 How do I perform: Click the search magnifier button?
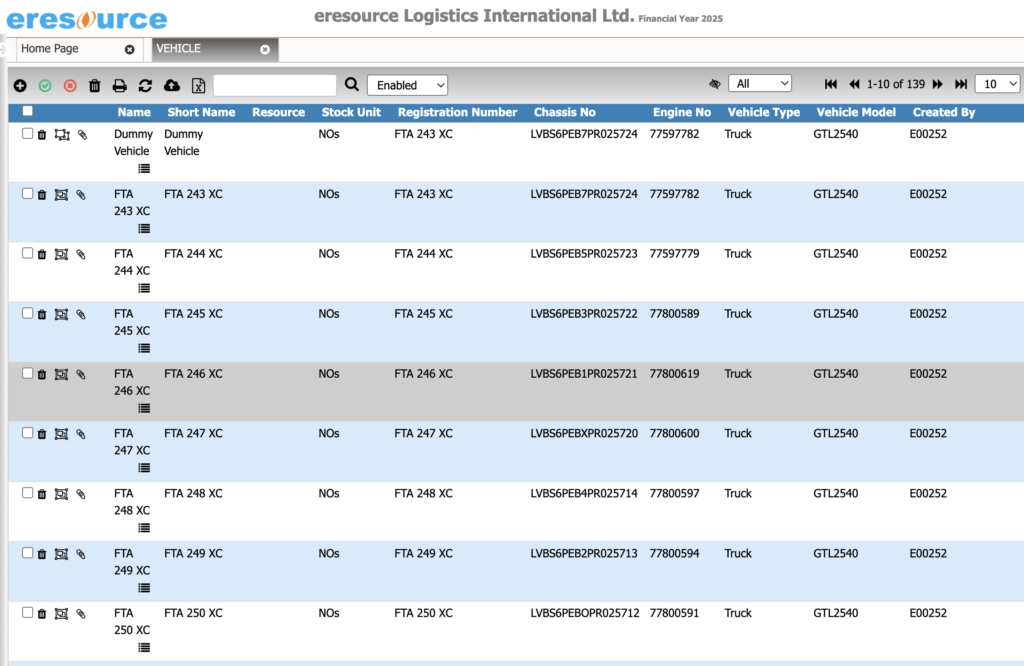click(x=352, y=85)
